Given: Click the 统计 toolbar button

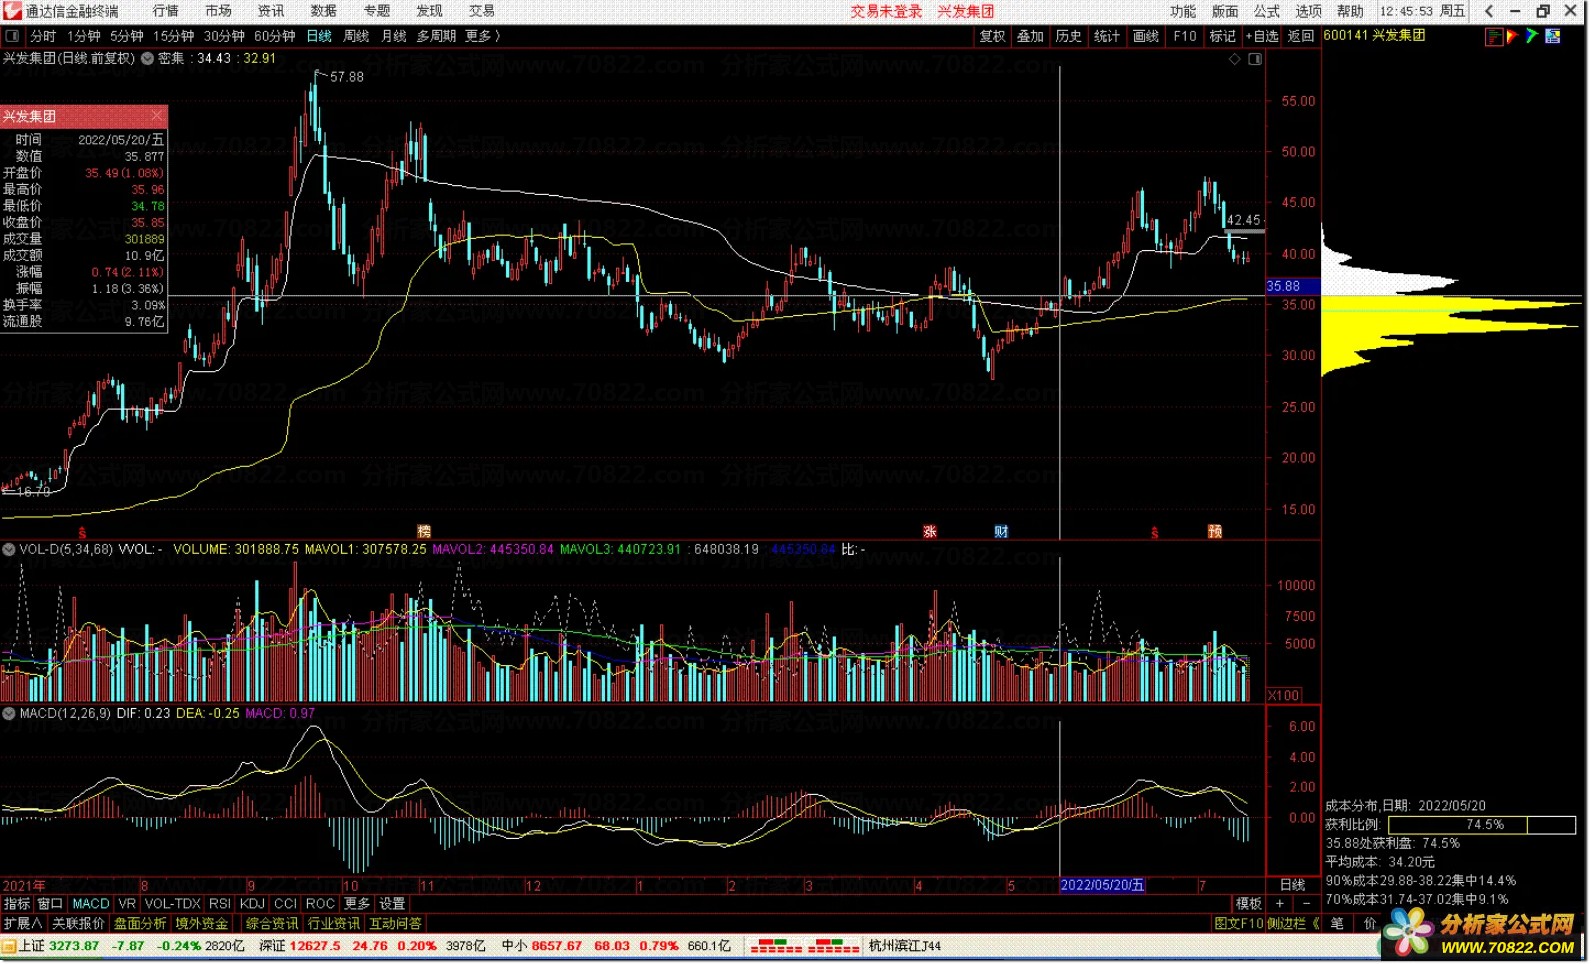Looking at the screenshot, I should tap(1107, 36).
